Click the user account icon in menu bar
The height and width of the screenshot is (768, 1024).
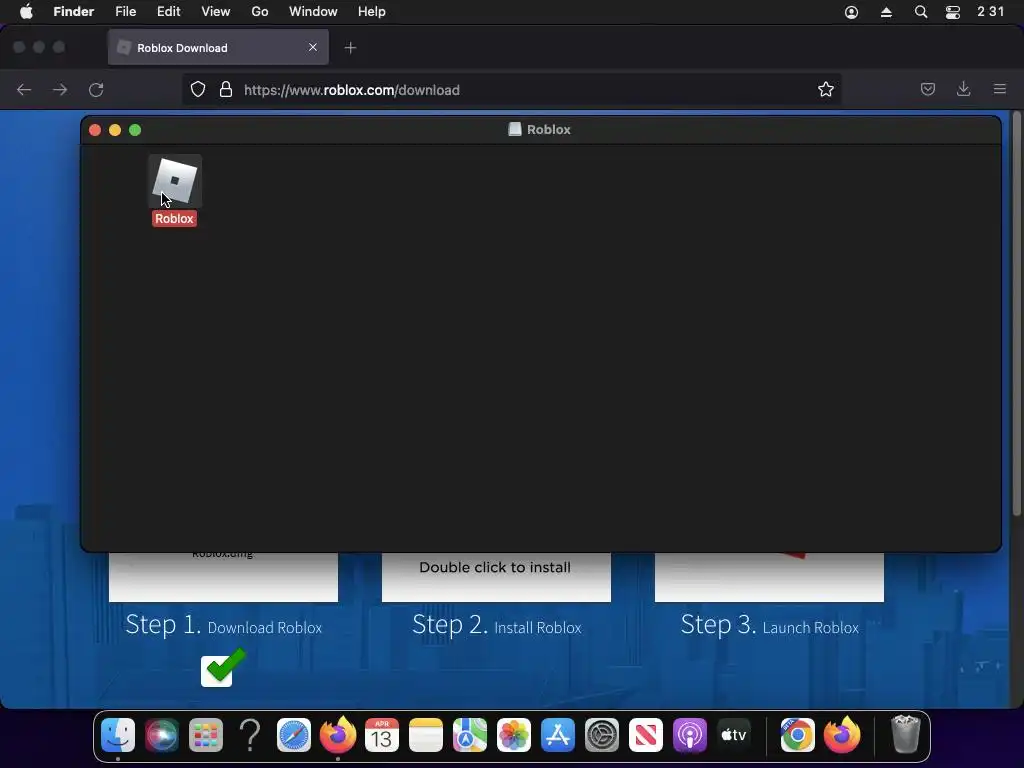tap(852, 12)
